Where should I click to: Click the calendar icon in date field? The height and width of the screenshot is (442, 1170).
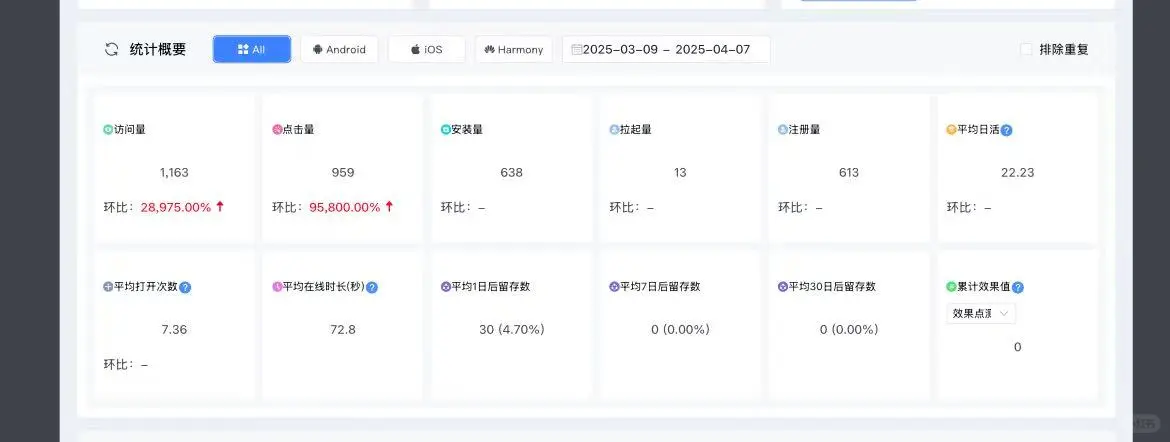click(x=576, y=49)
